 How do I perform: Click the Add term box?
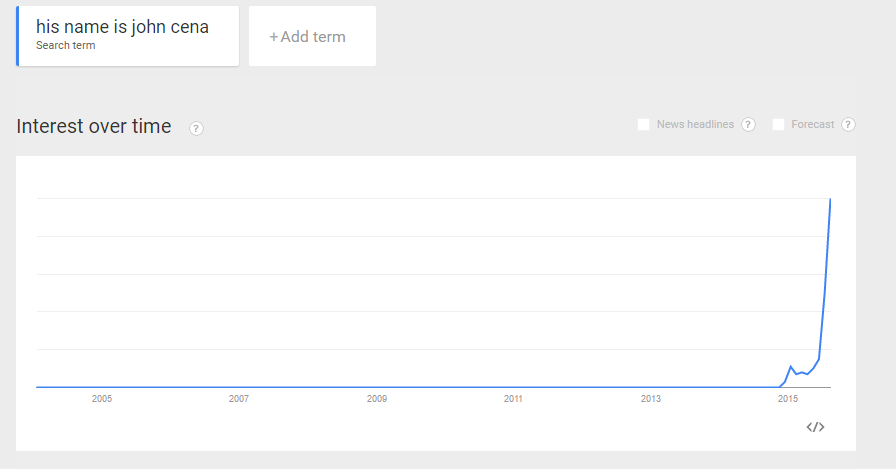313,36
